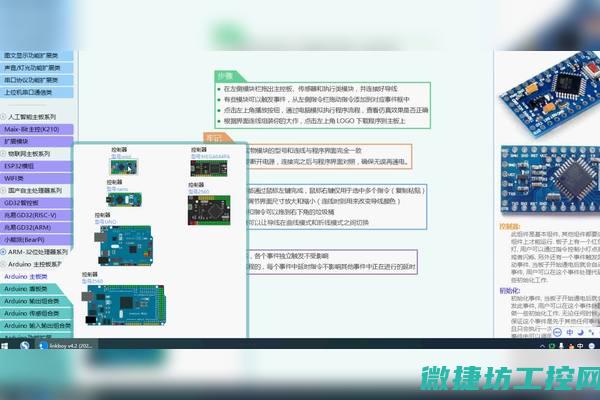Click the 步骤 green heading tab

[228, 76]
